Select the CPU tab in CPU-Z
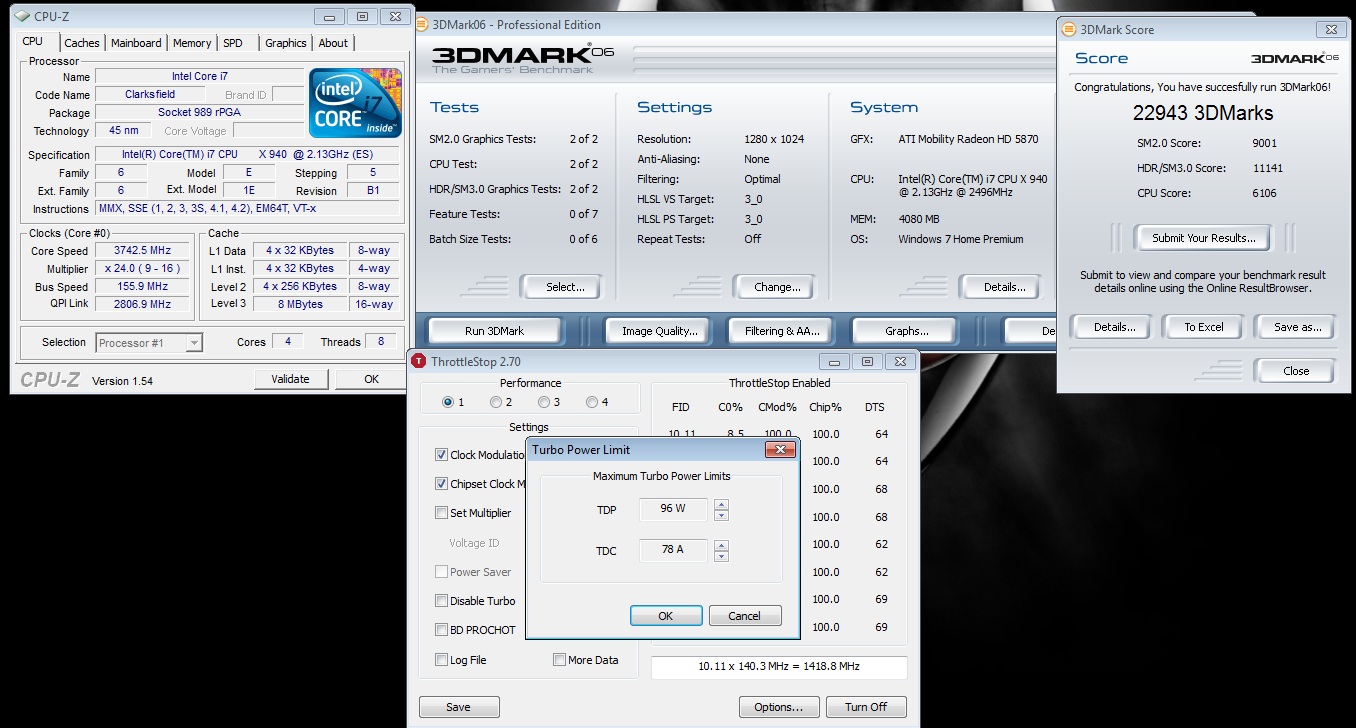1356x728 pixels. (33, 41)
